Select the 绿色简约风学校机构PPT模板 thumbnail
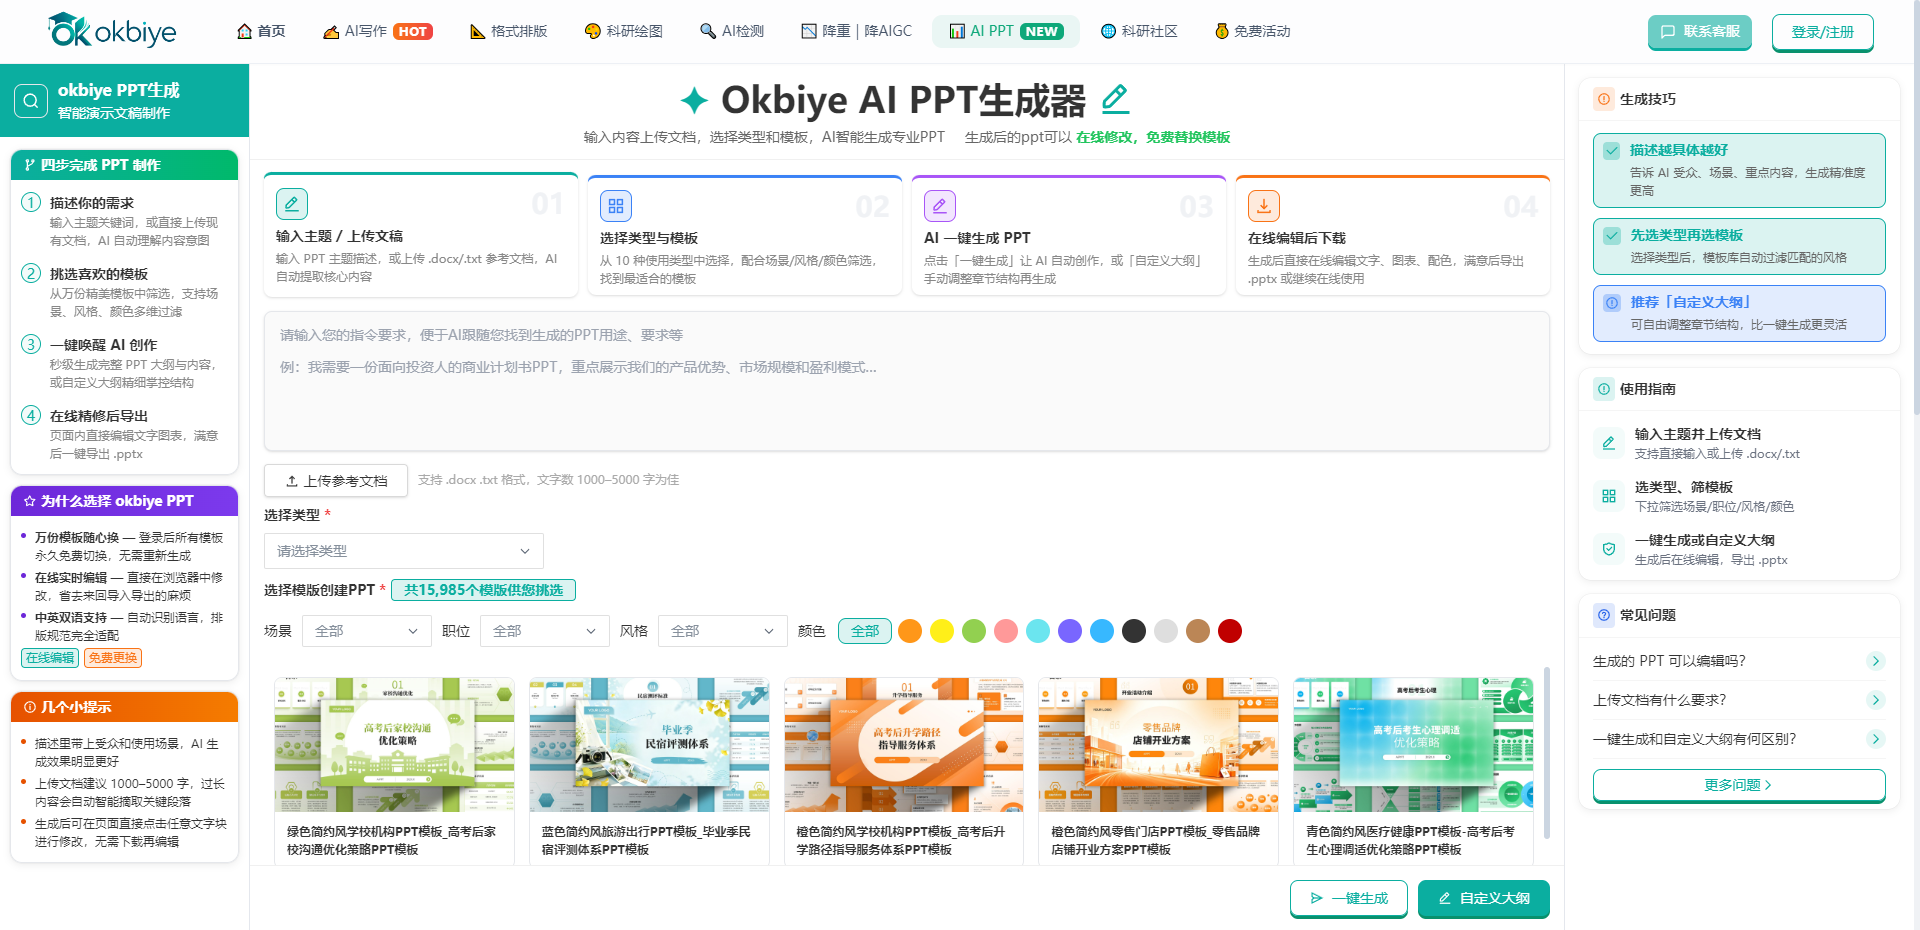The height and width of the screenshot is (930, 1920). click(394, 745)
